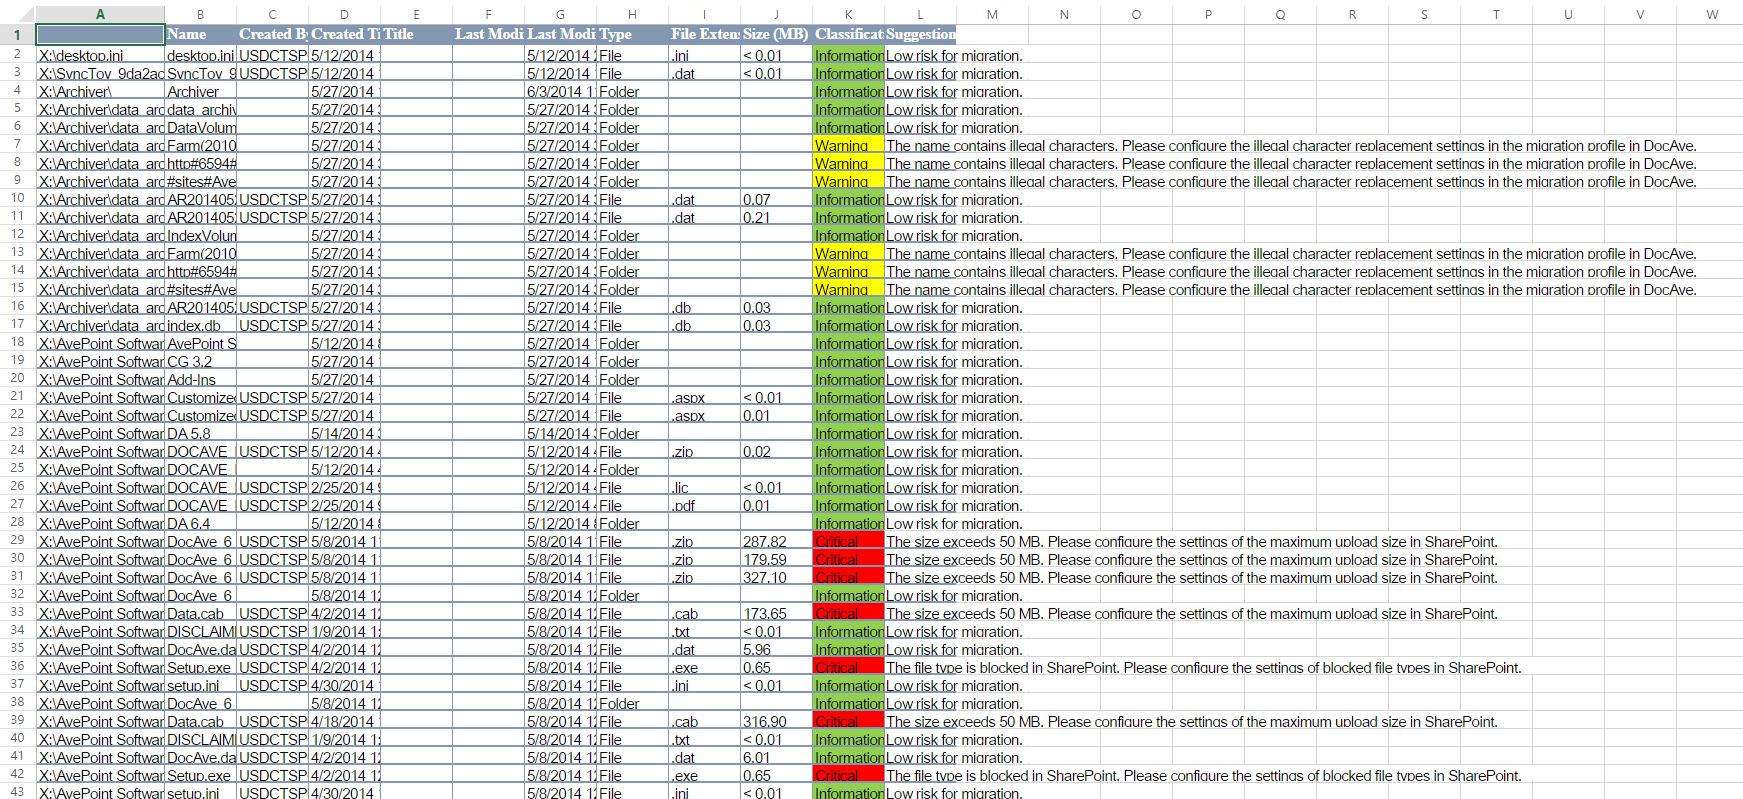The image size is (1743, 799).
Task: Select the ".cab" extension cell in row 39
Action: (705, 721)
